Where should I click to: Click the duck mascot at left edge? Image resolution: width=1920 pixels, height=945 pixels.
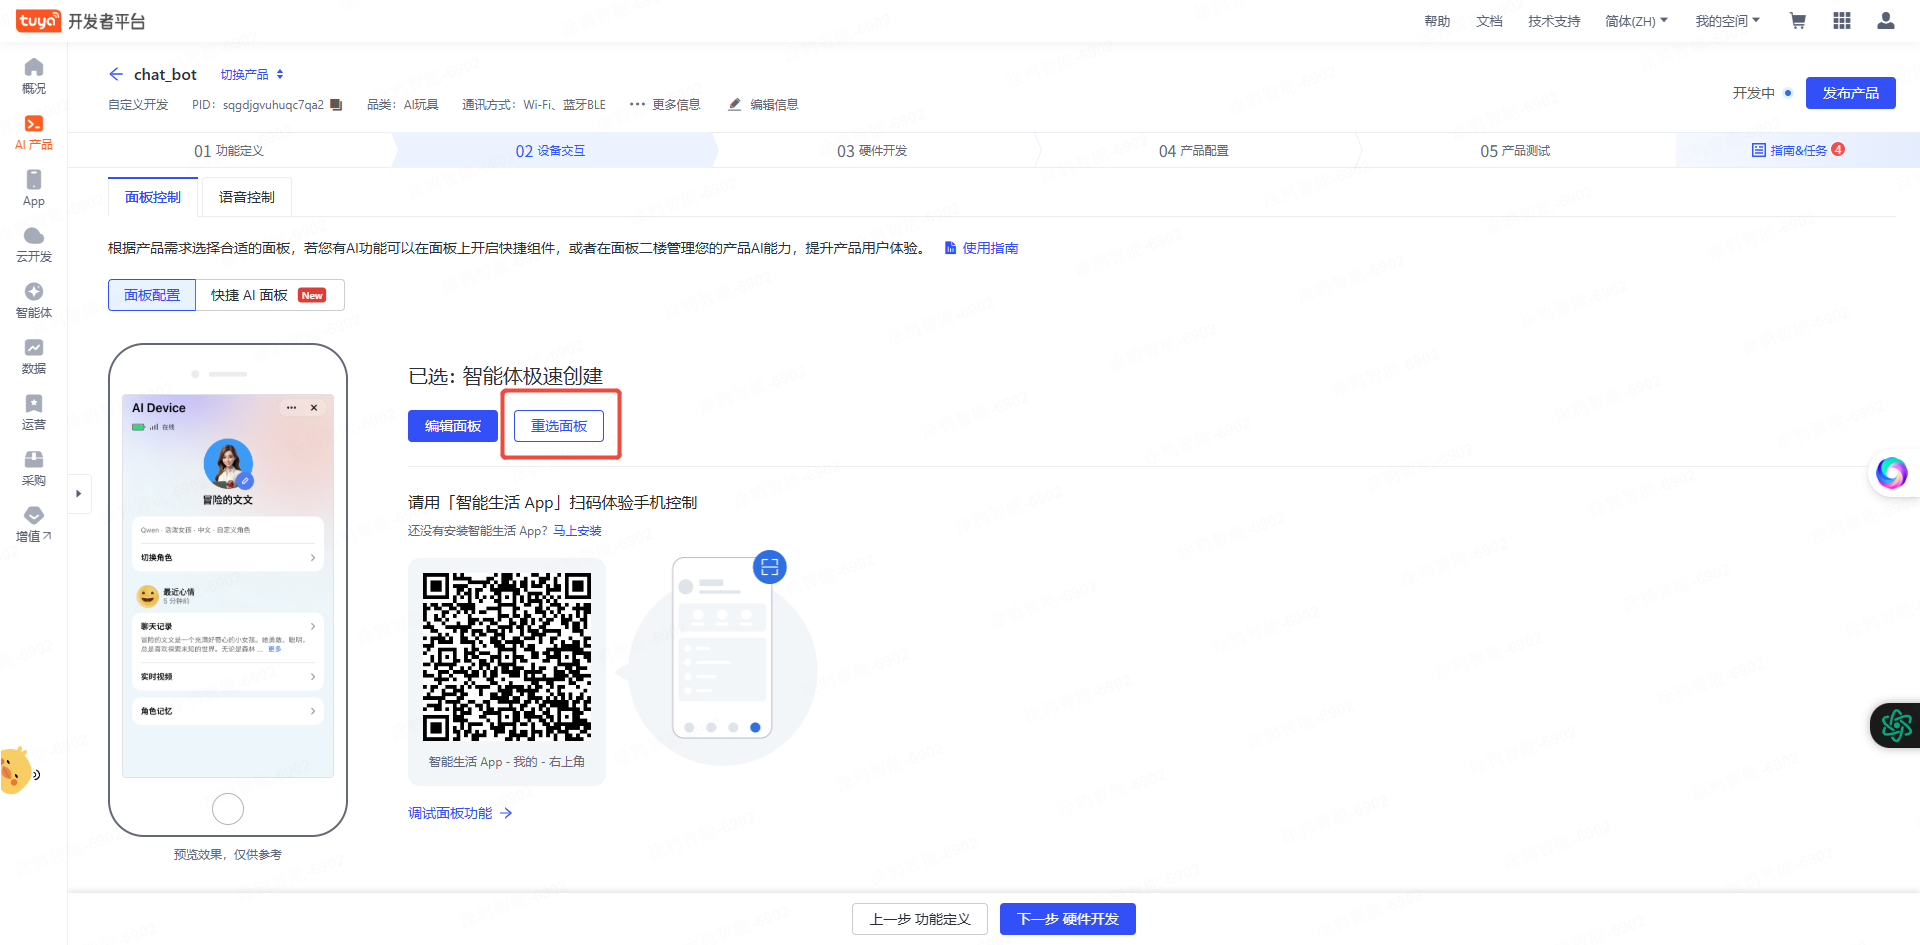pyautogui.click(x=17, y=771)
